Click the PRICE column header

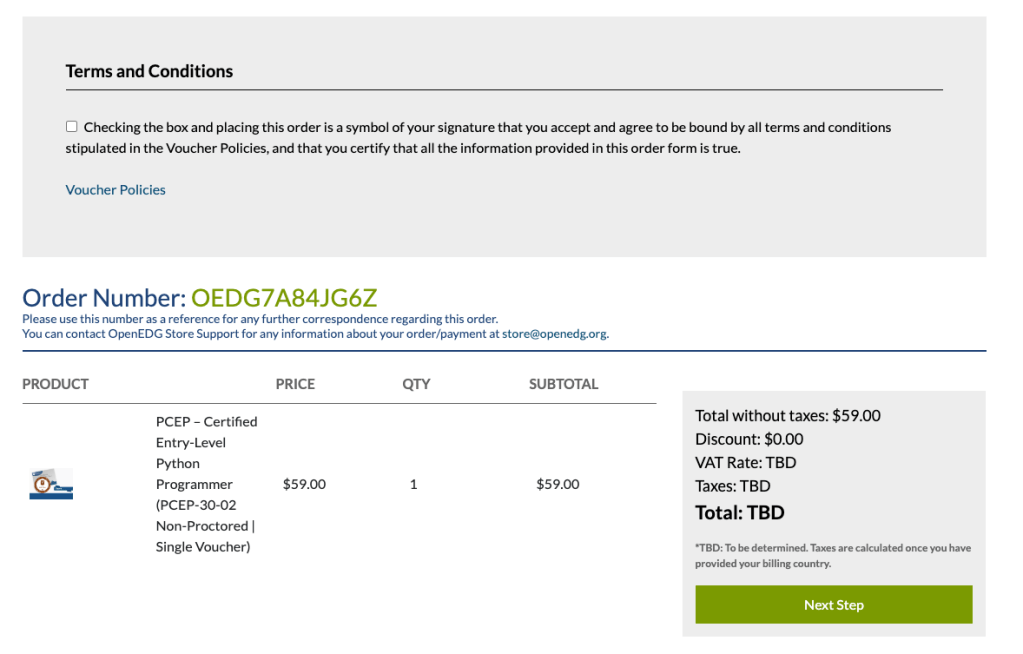tap(295, 384)
